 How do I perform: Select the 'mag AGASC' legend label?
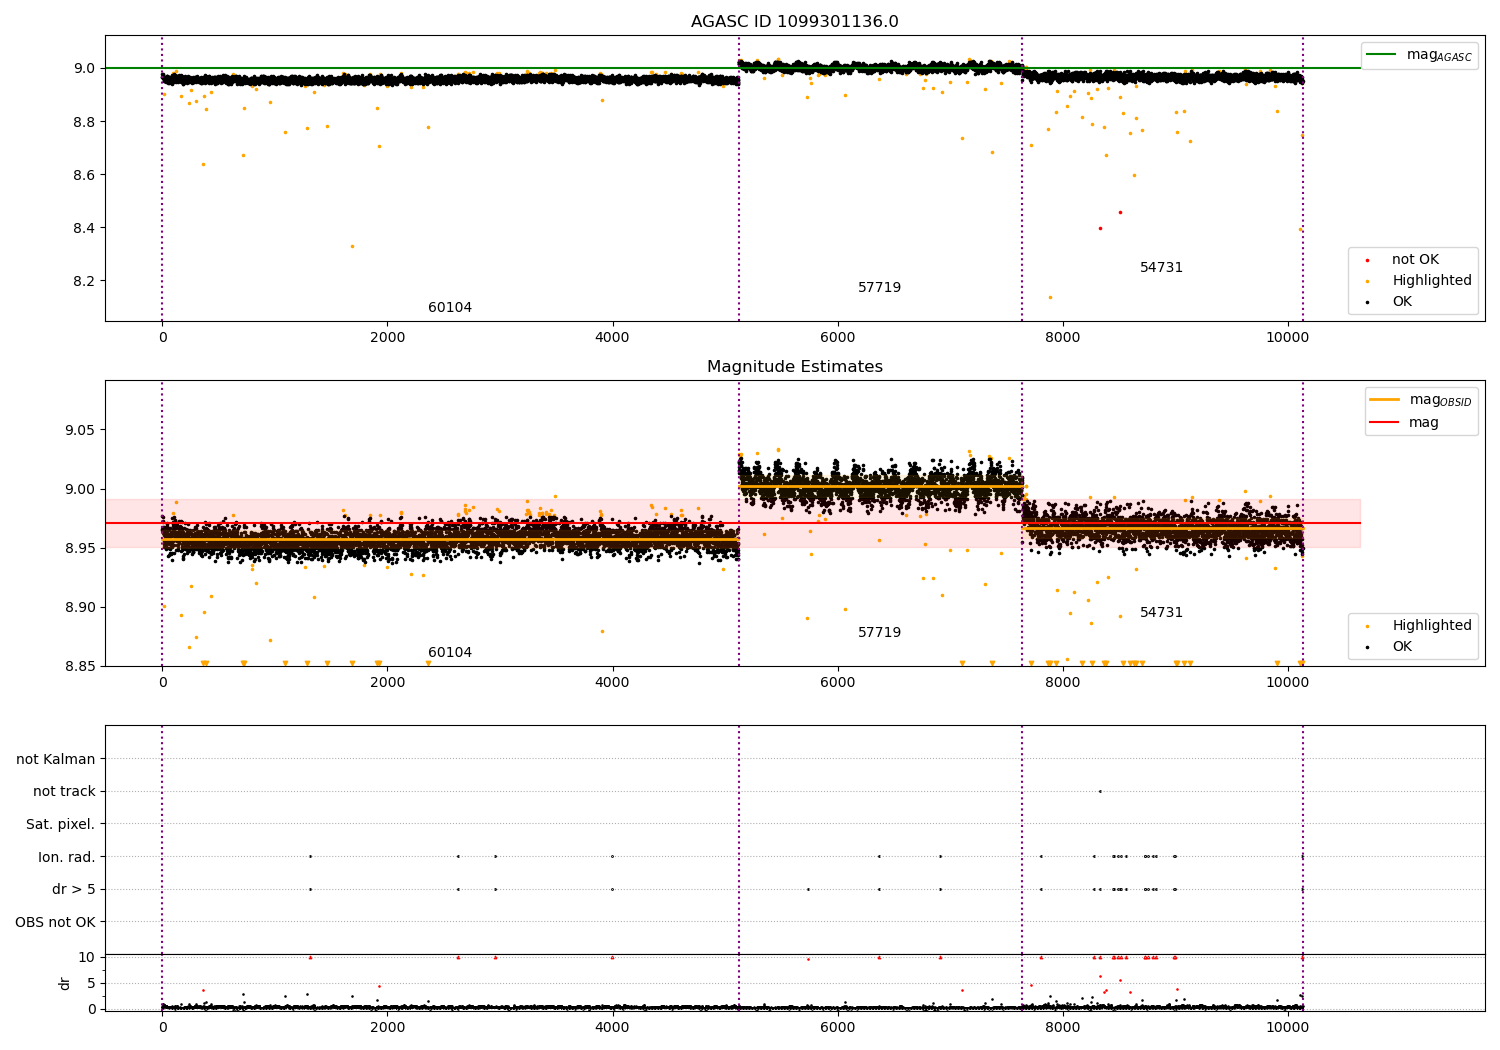pos(1439,55)
